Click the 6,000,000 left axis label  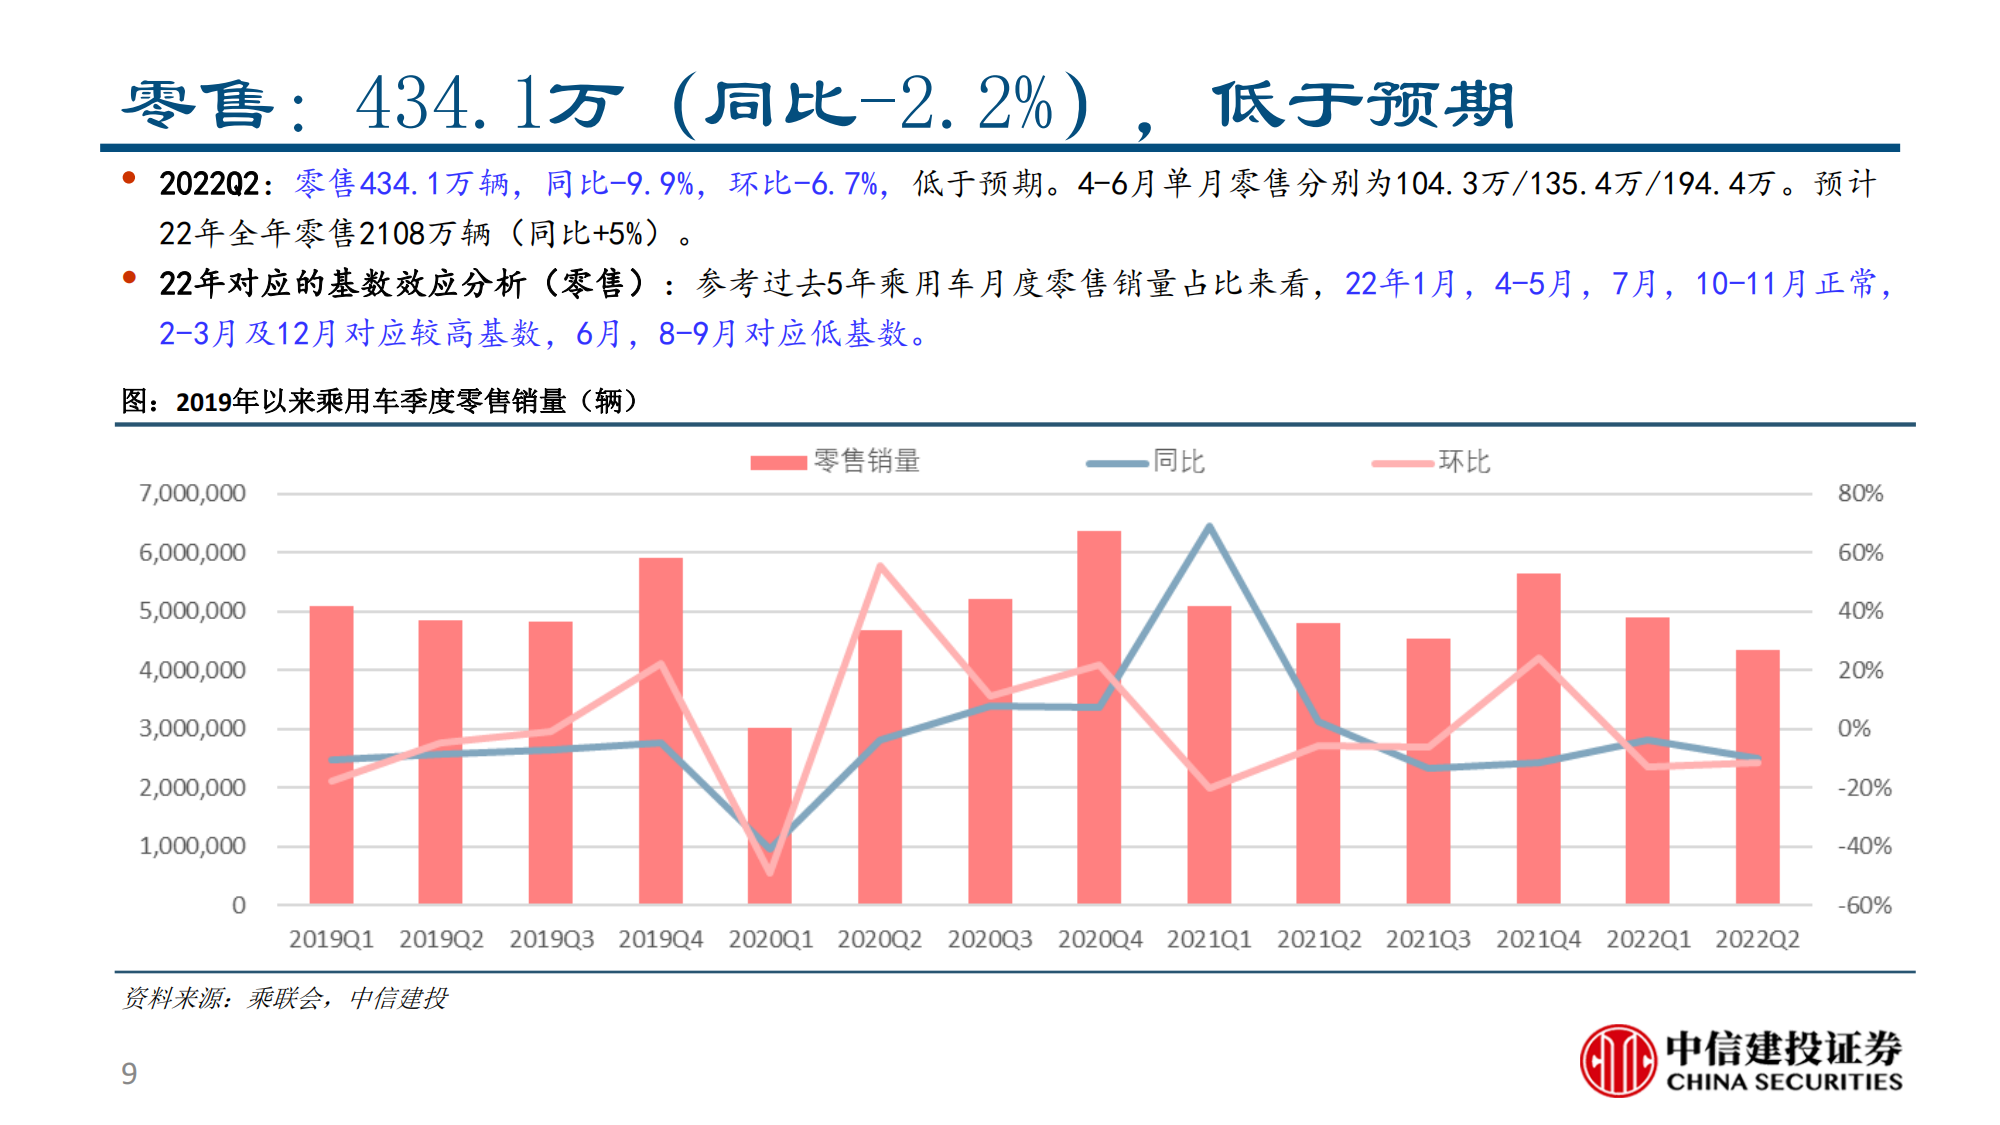point(192,552)
